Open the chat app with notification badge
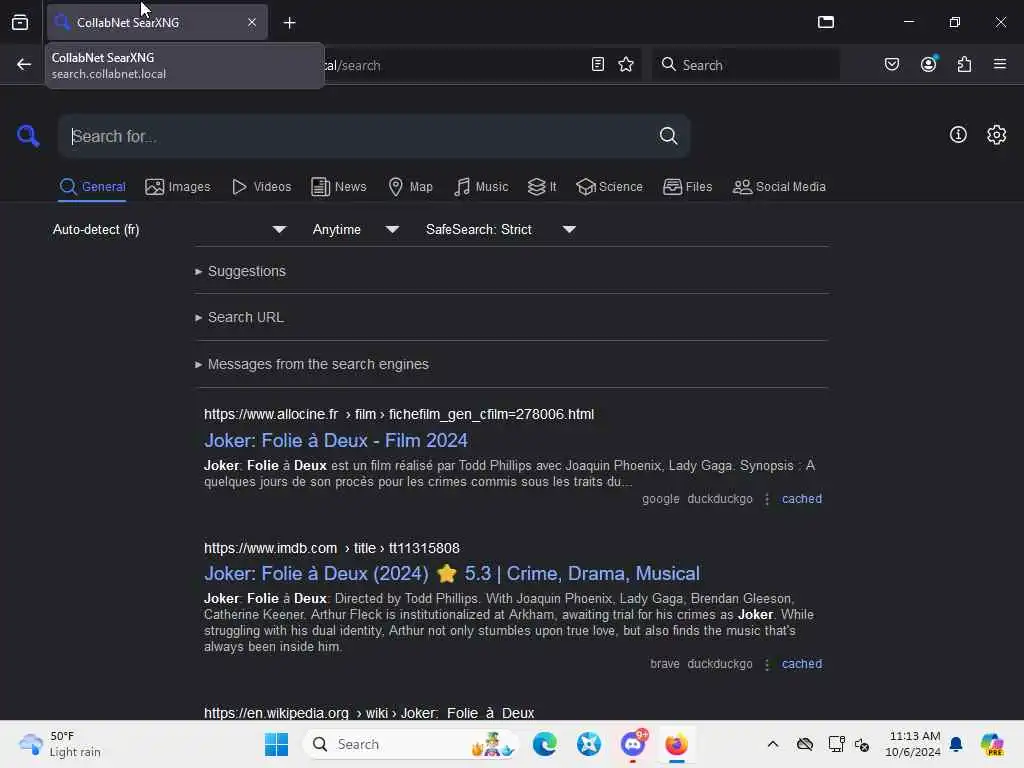1024x768 pixels. click(633, 744)
